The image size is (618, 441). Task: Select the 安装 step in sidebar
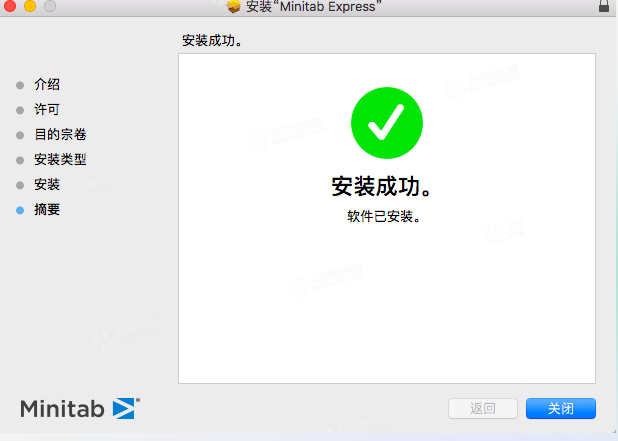pos(47,184)
